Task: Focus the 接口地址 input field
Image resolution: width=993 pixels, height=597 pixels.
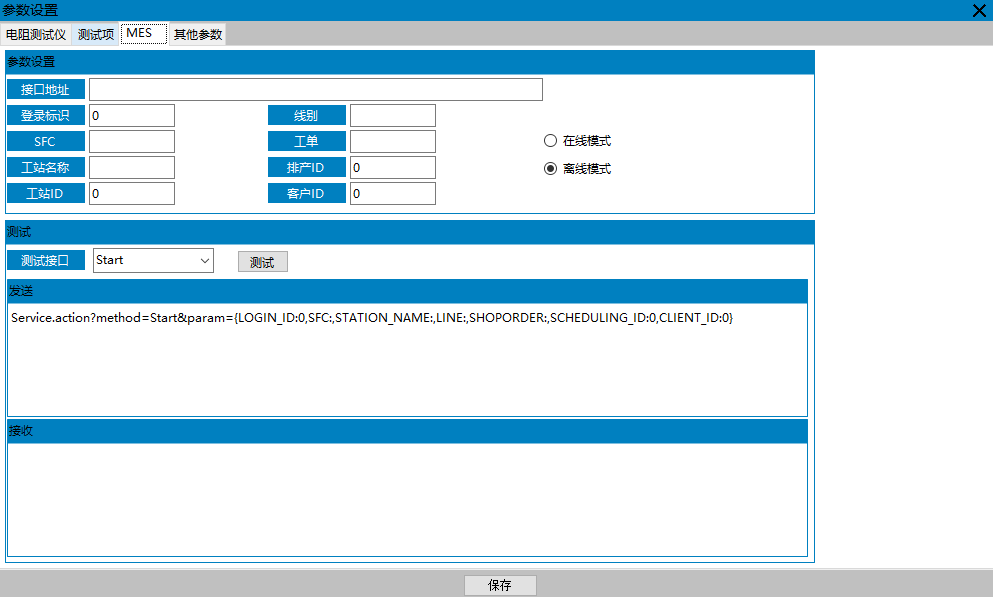Action: tap(316, 89)
